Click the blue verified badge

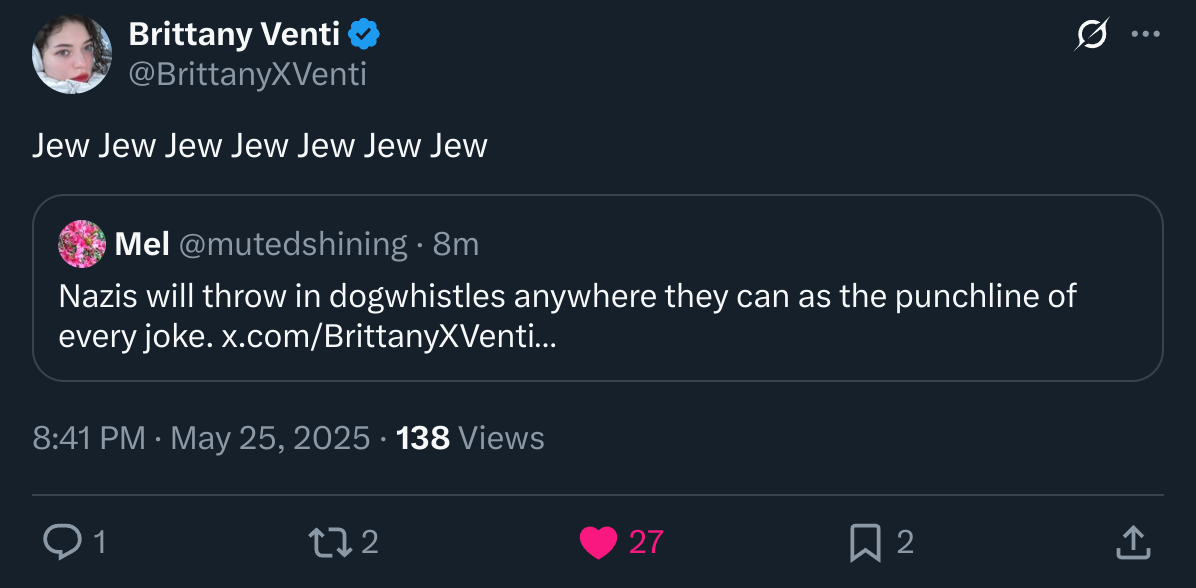tap(365, 34)
